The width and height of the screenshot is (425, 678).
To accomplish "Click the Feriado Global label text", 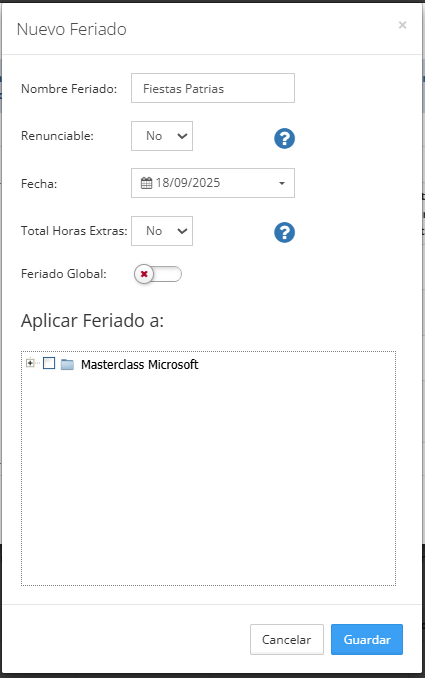I will pos(64,274).
